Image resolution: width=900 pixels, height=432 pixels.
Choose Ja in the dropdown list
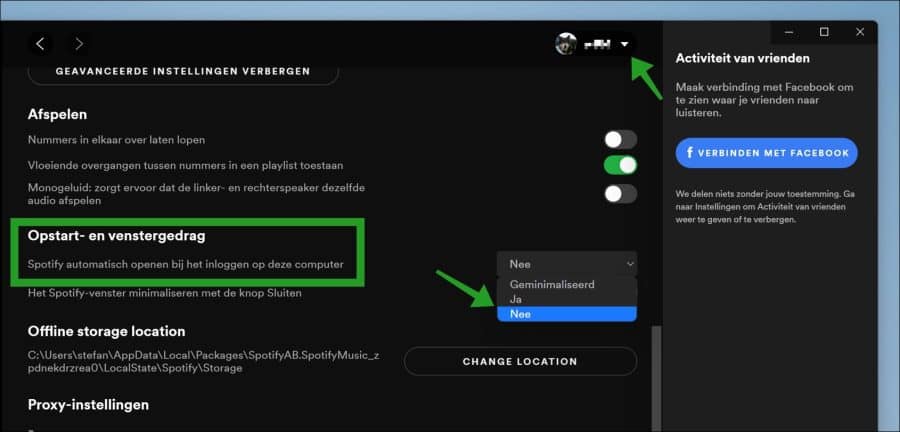(x=567, y=299)
